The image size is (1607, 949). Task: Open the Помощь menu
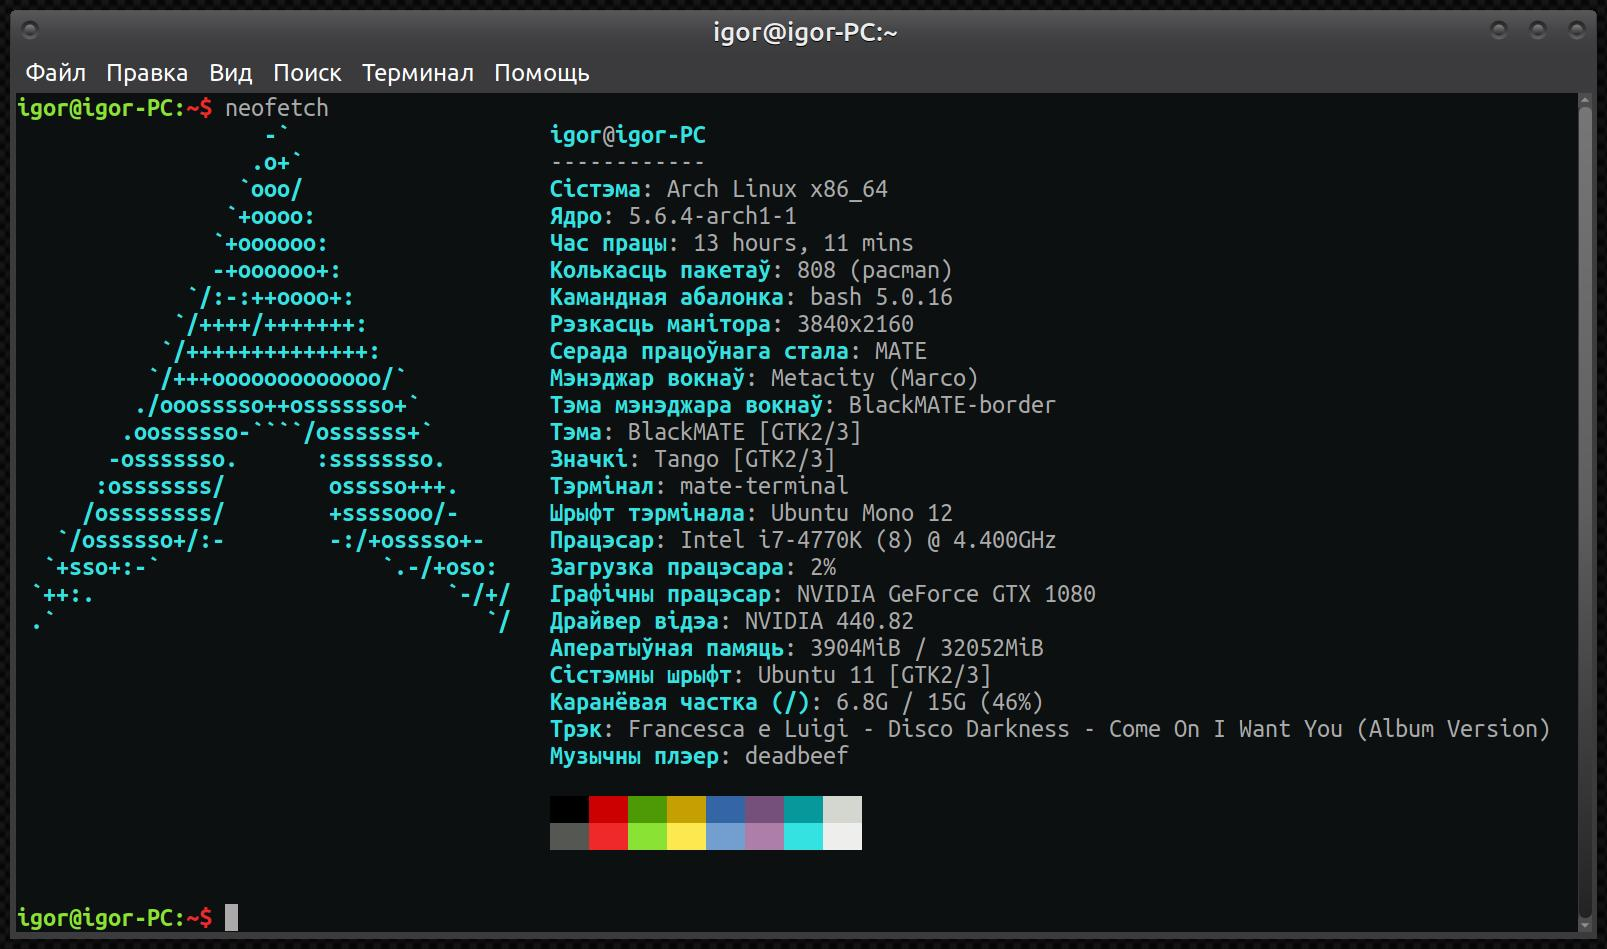[x=542, y=73]
